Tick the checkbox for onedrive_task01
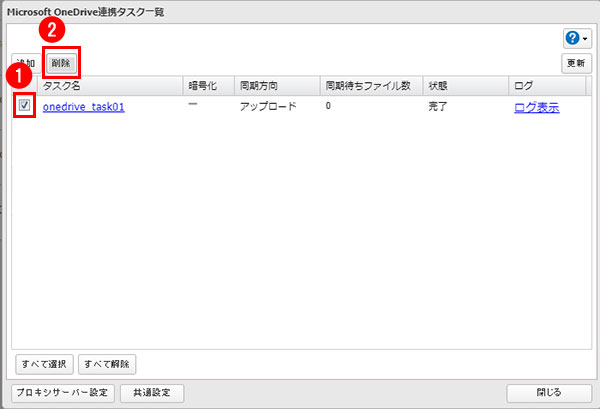Screen dimensions: 600x409 point(25,105)
